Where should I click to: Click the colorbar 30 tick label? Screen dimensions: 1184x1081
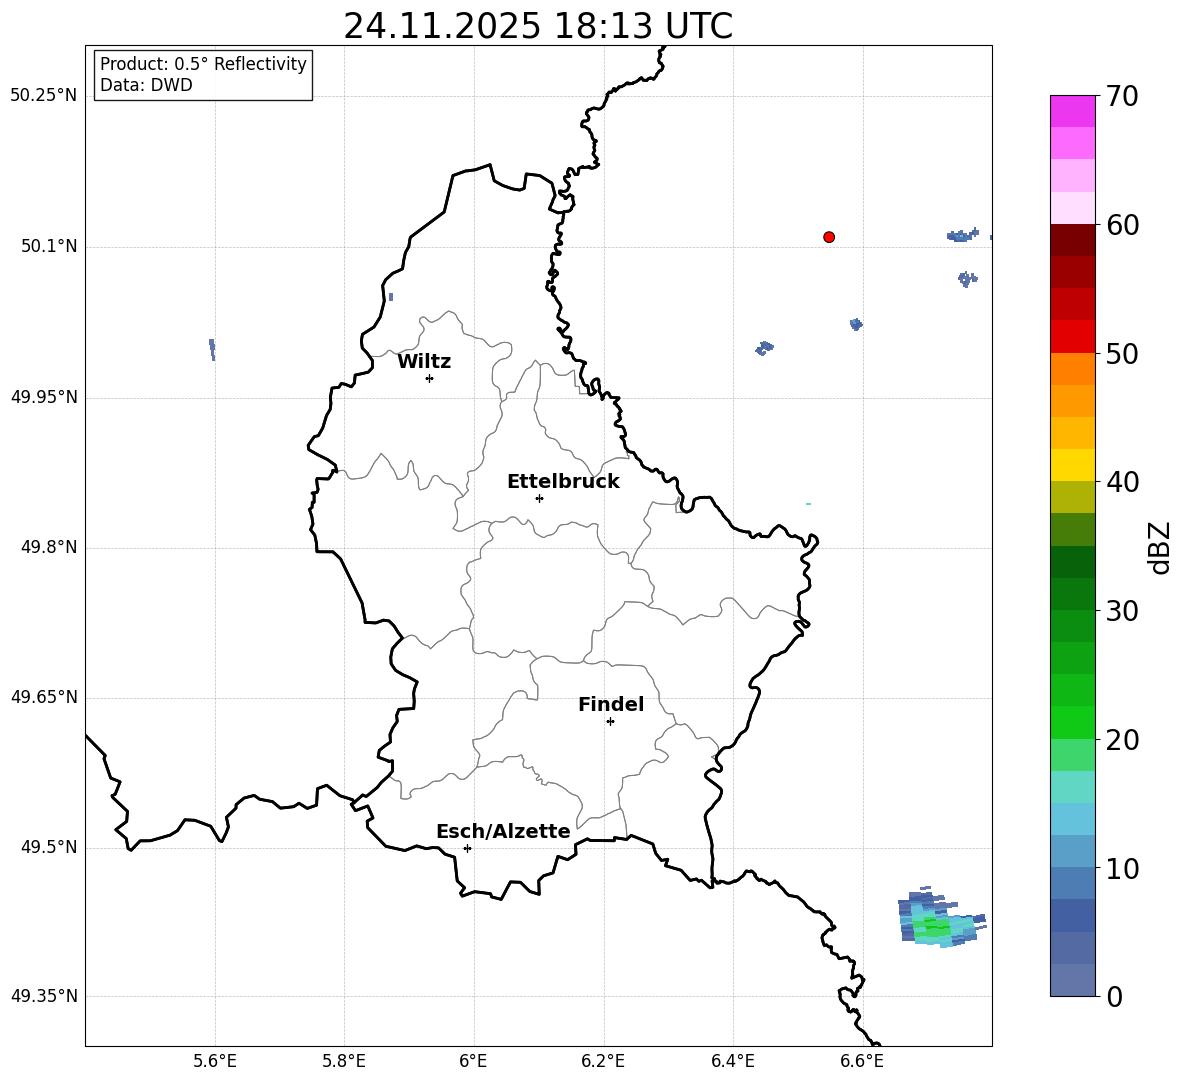(1123, 611)
